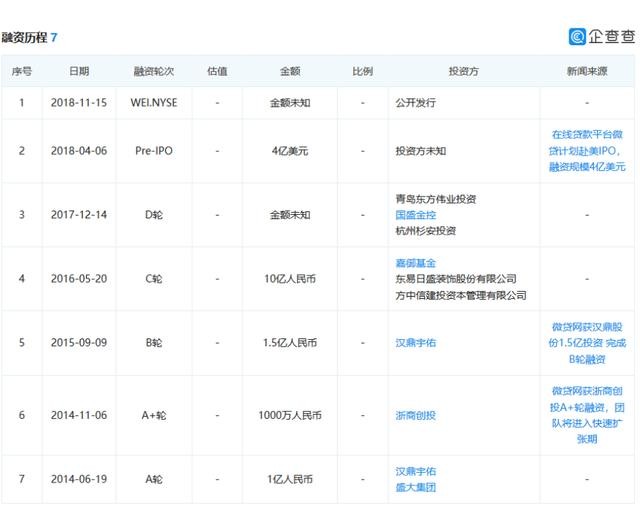This screenshot has height=508, width=640.
Task: Select the C轮 round cell
Action: 154,279
